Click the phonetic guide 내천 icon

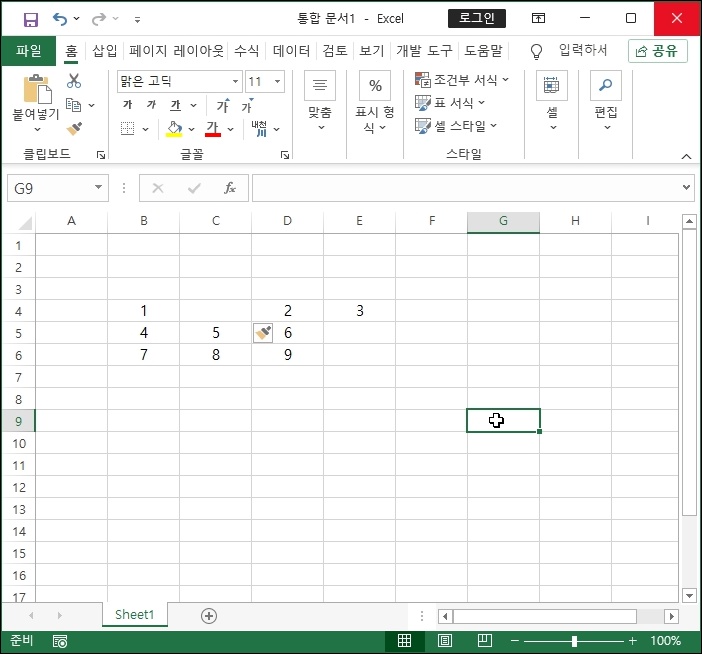[x=259, y=128]
